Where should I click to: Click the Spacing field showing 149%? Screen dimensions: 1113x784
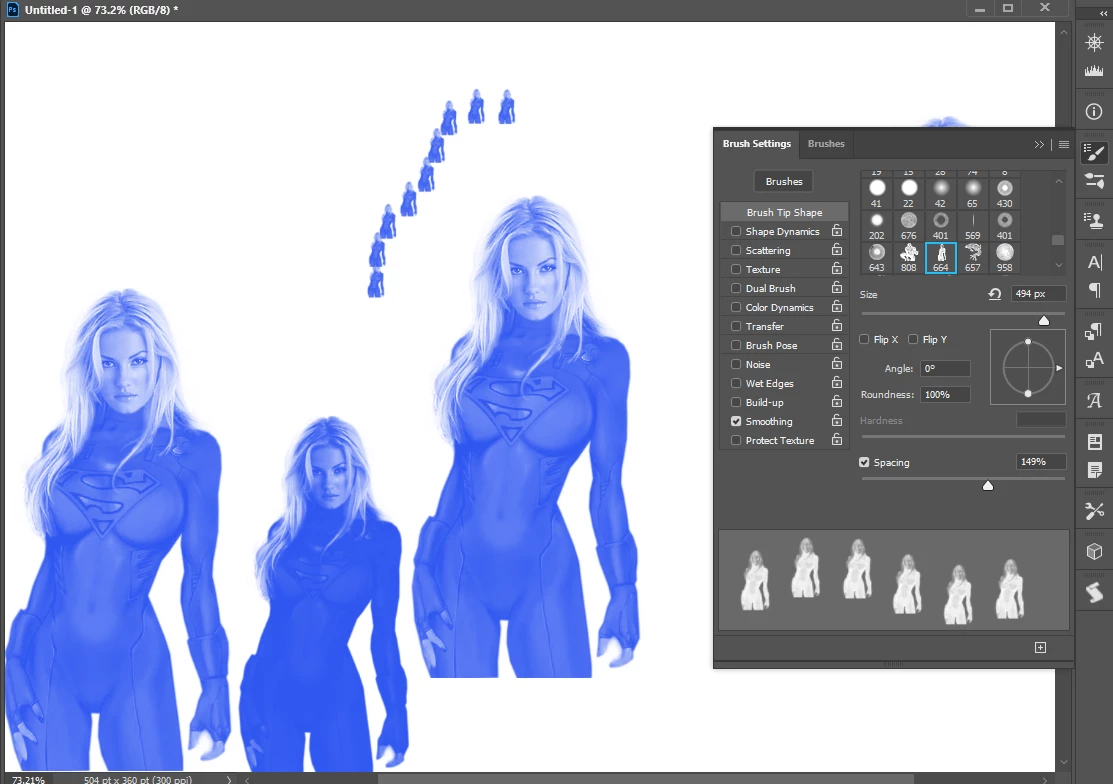click(1040, 462)
